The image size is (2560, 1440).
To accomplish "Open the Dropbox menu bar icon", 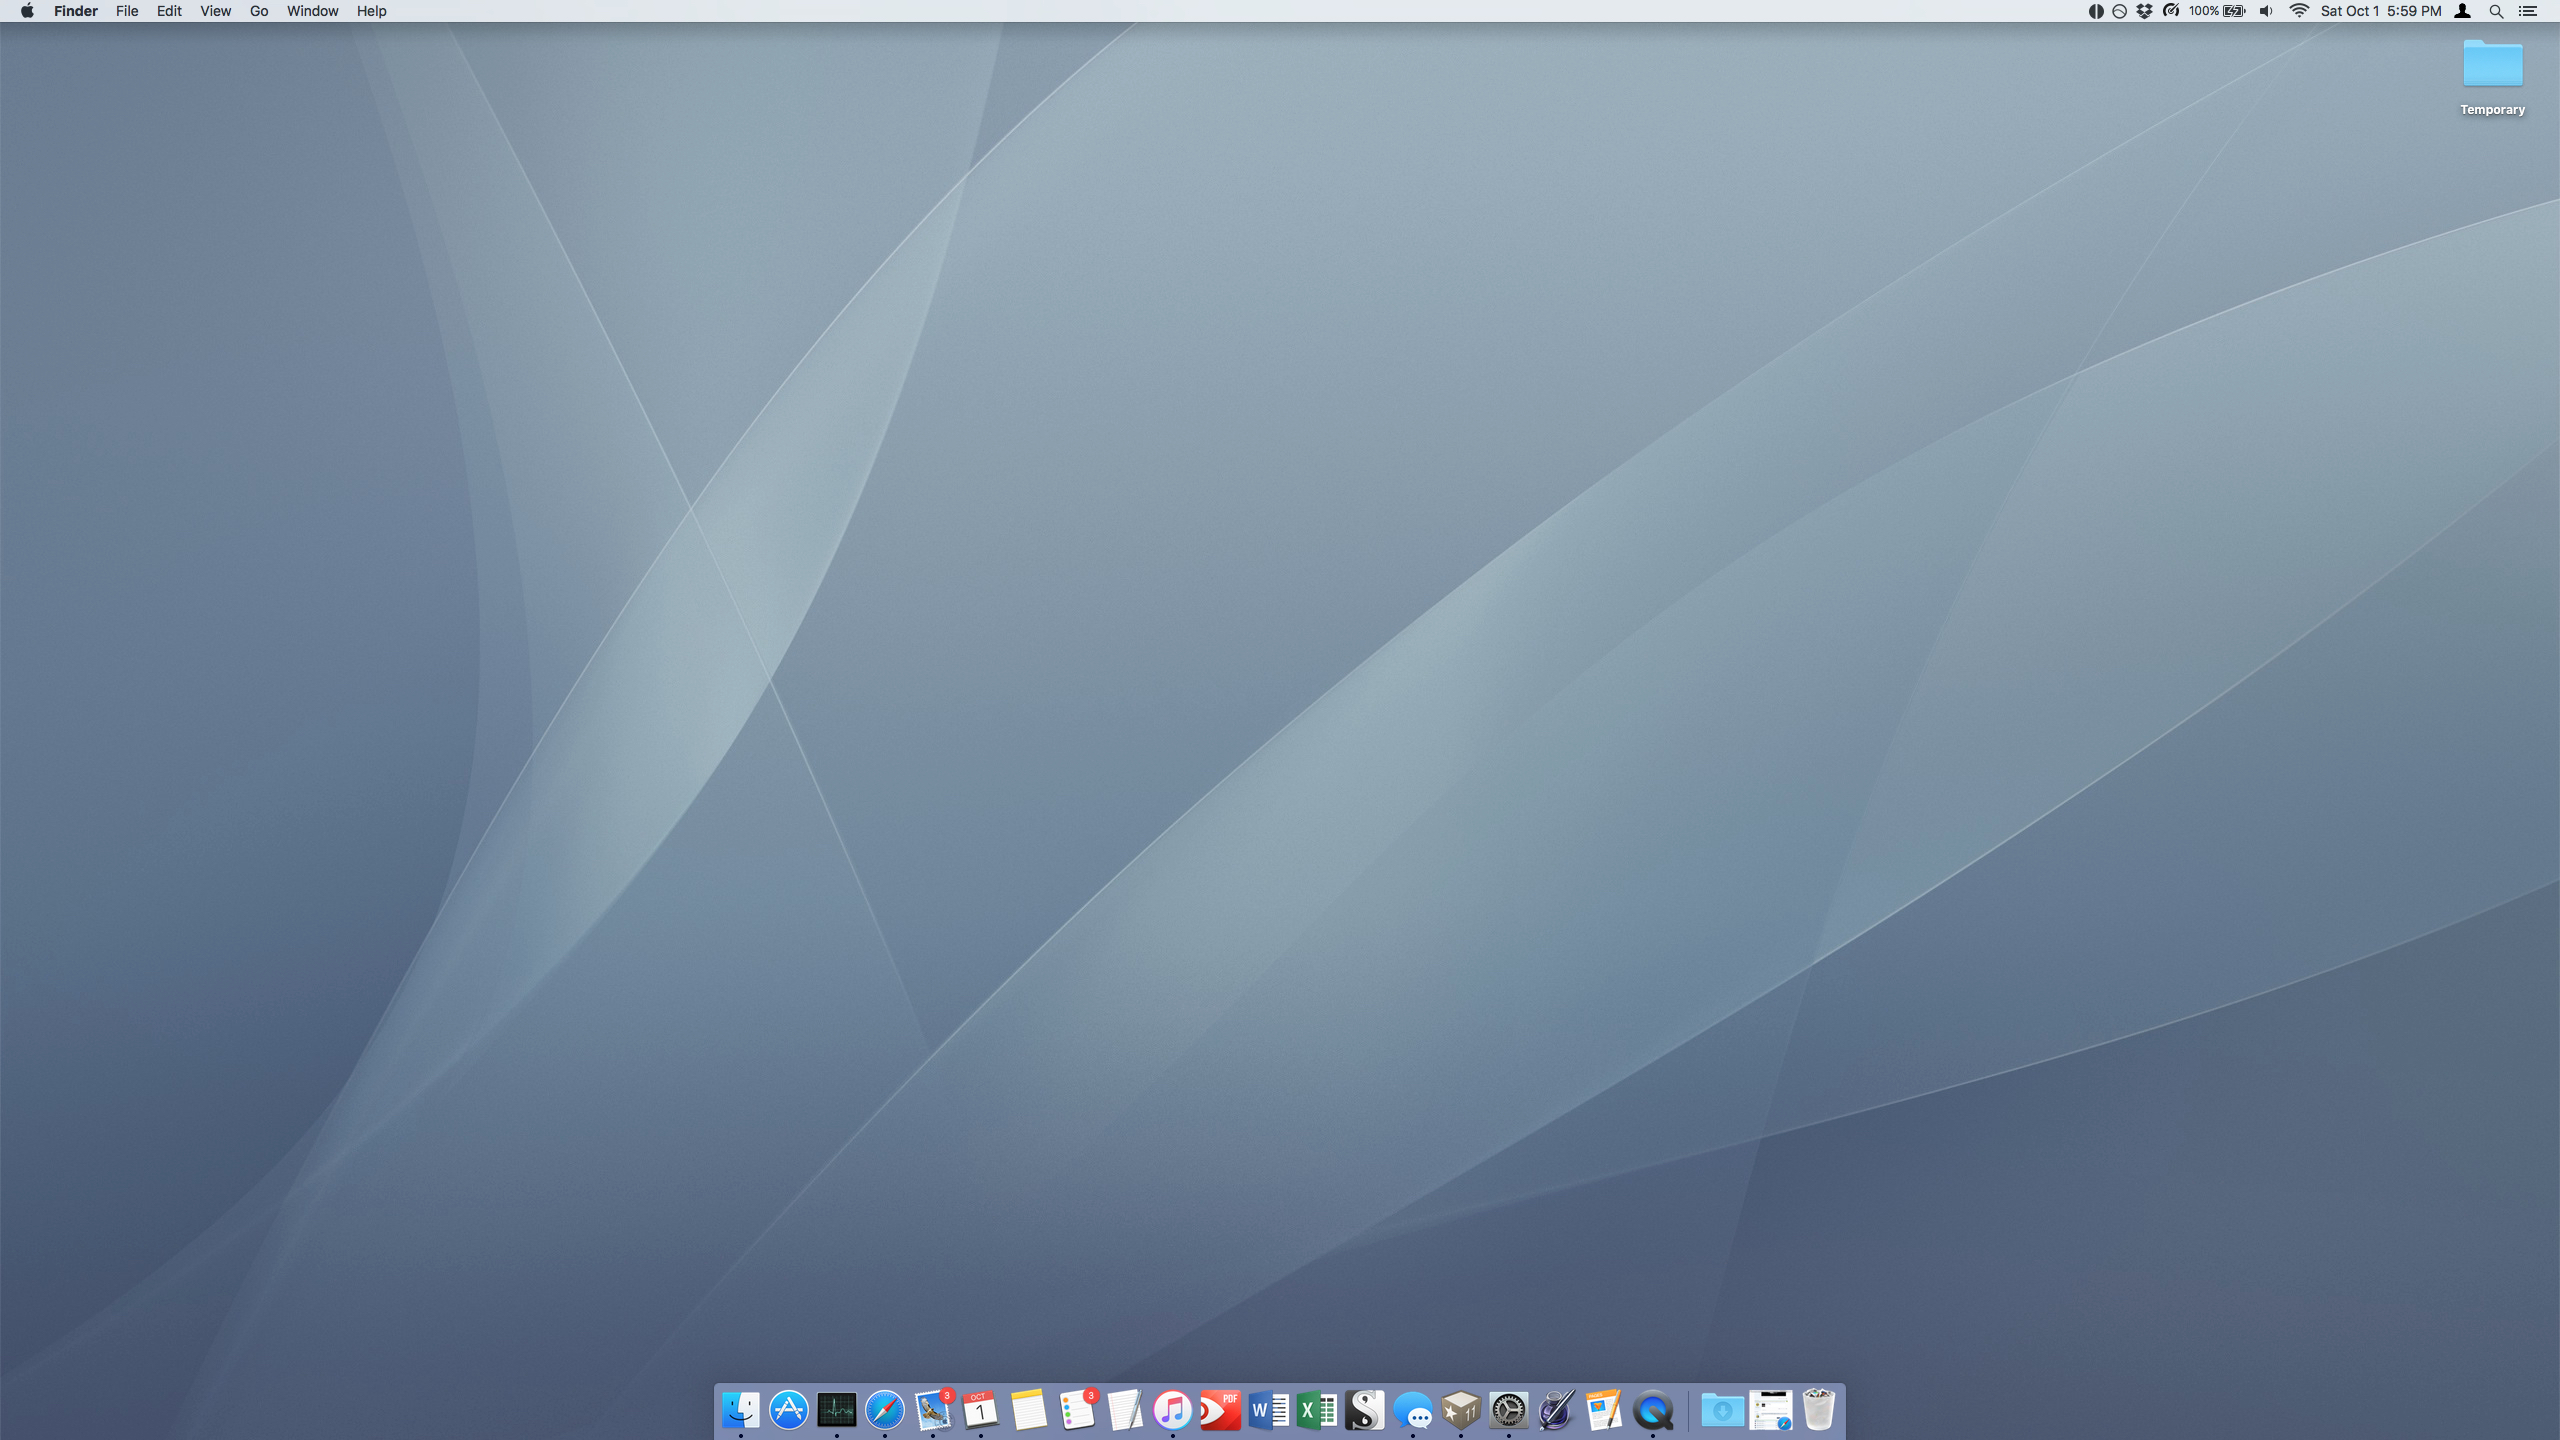I will pyautogui.click(x=2144, y=11).
